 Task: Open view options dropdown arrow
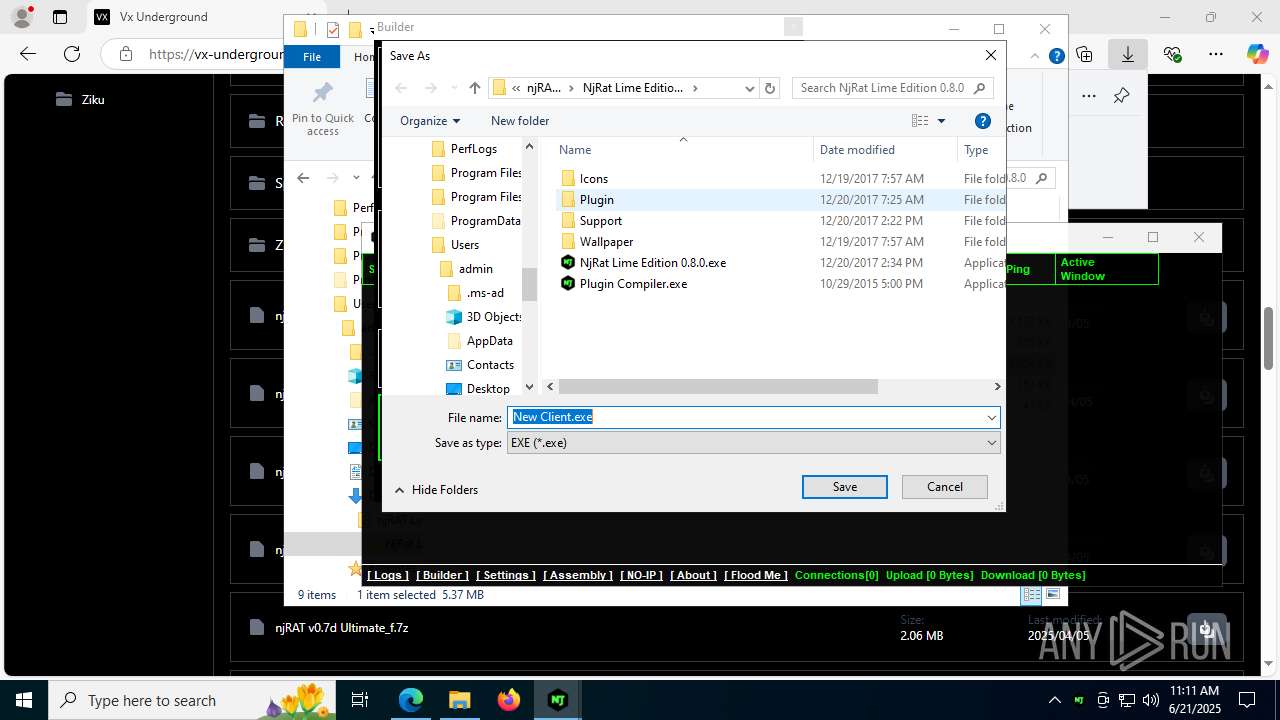point(941,121)
